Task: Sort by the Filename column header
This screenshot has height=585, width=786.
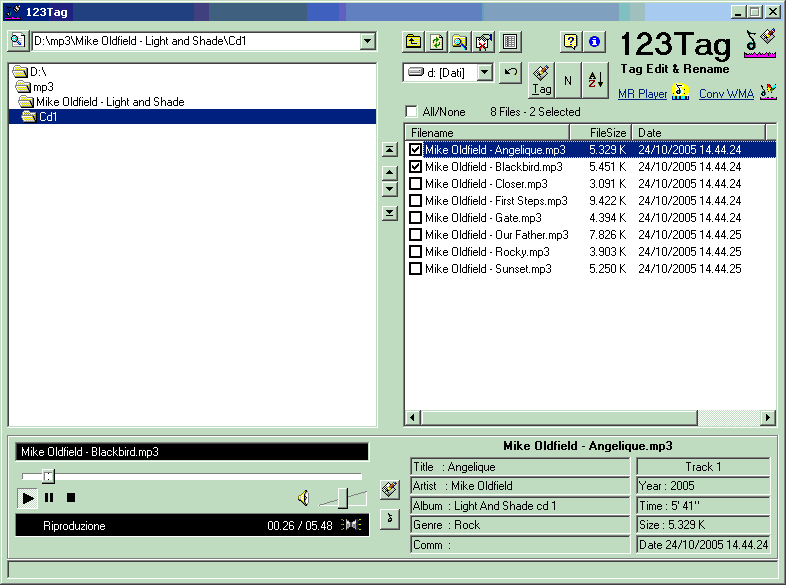Action: click(x=487, y=133)
